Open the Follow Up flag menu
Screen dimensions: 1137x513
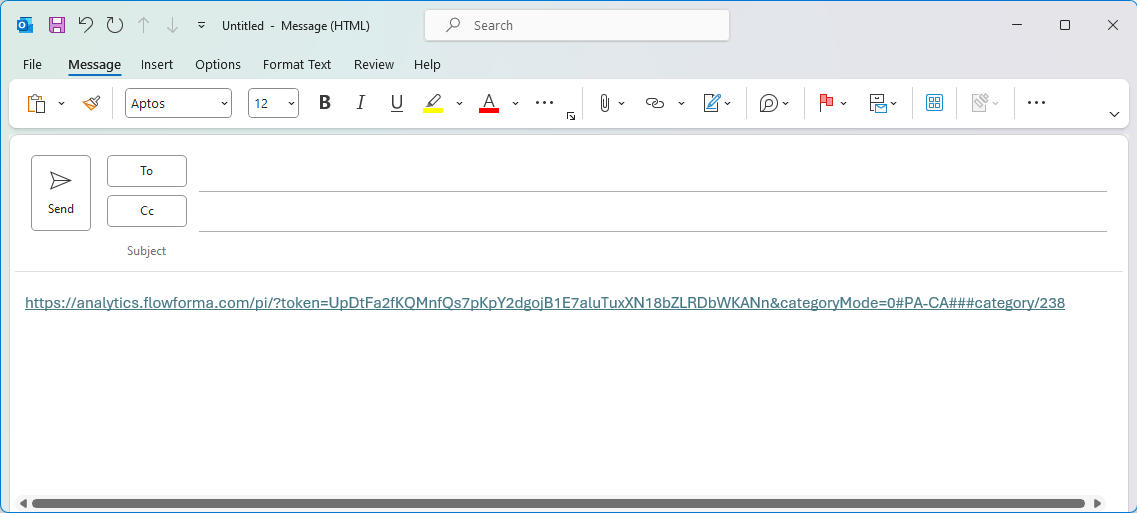click(x=832, y=103)
